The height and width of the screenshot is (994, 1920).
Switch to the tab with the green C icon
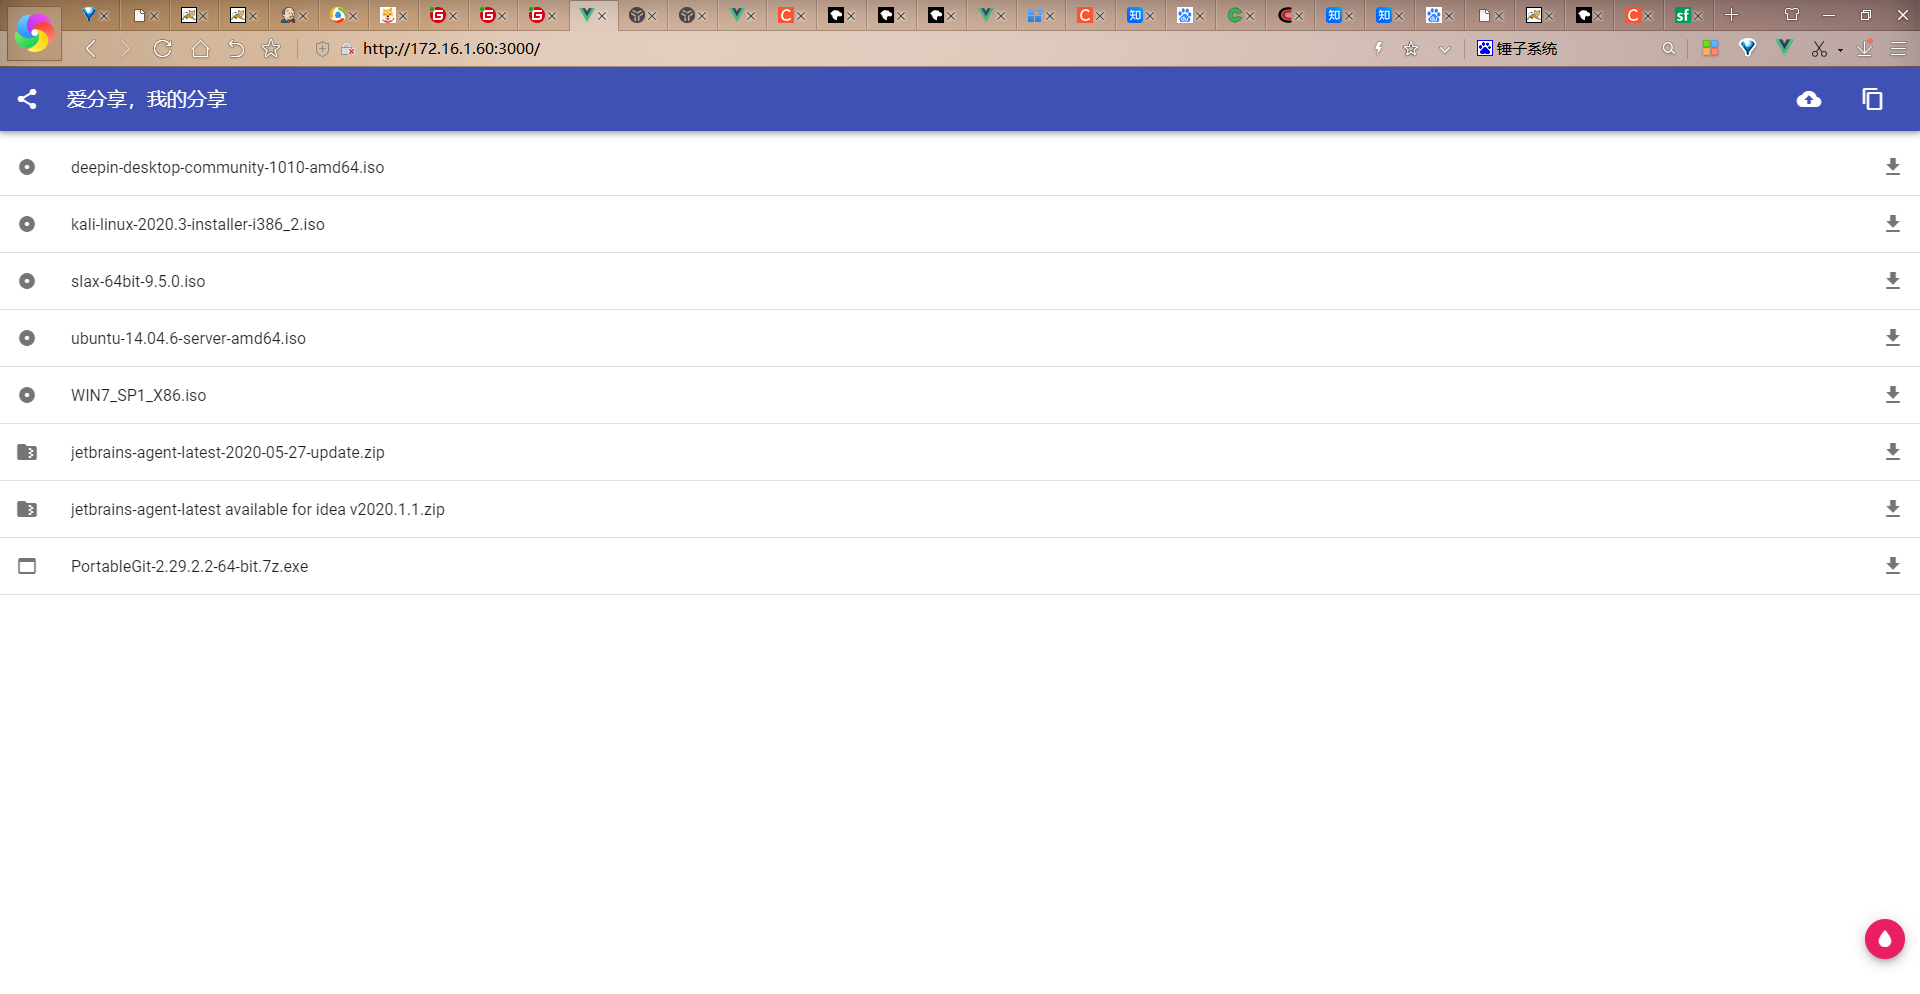[x=1235, y=15]
